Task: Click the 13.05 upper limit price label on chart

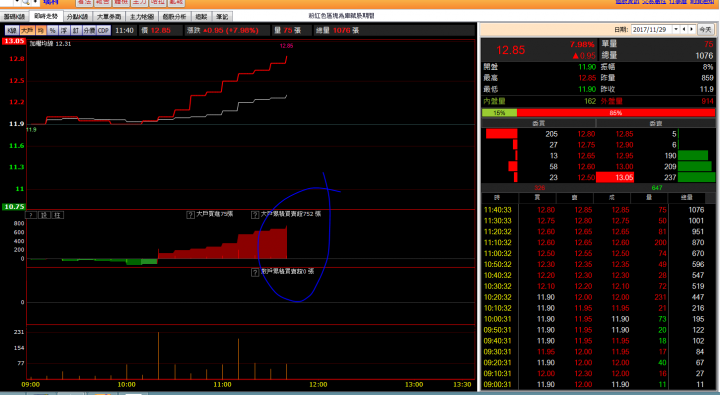Action: tap(14, 41)
